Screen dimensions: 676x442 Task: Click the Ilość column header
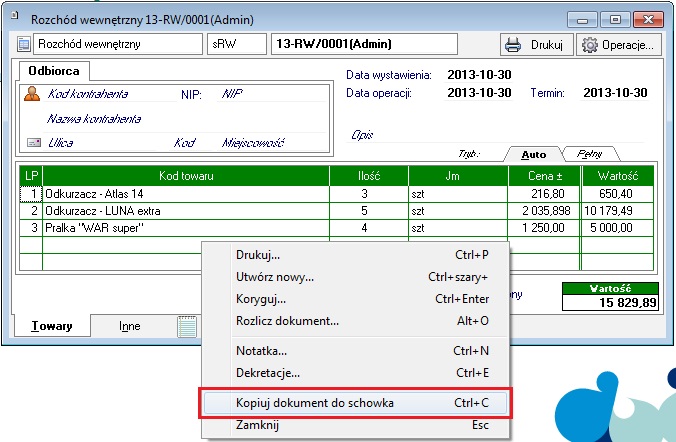coord(369,176)
